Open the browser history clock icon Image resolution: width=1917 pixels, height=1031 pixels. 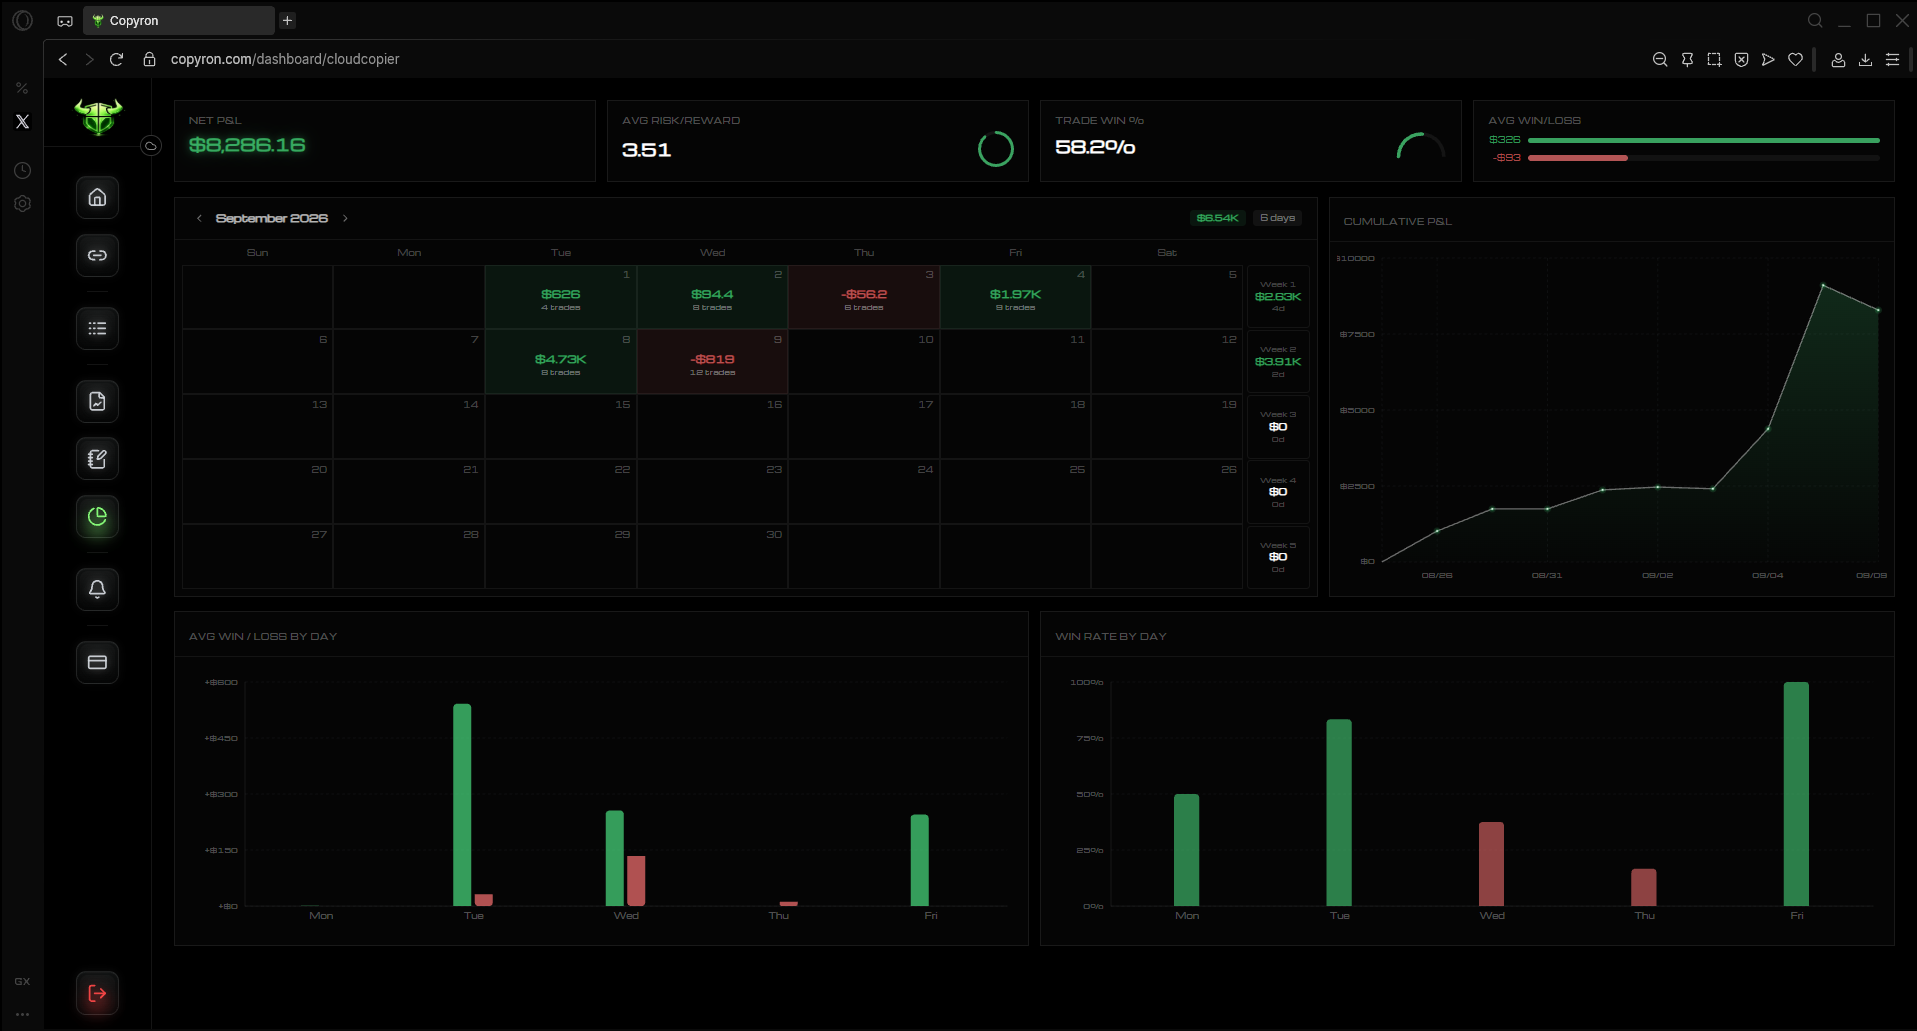[x=22, y=171]
